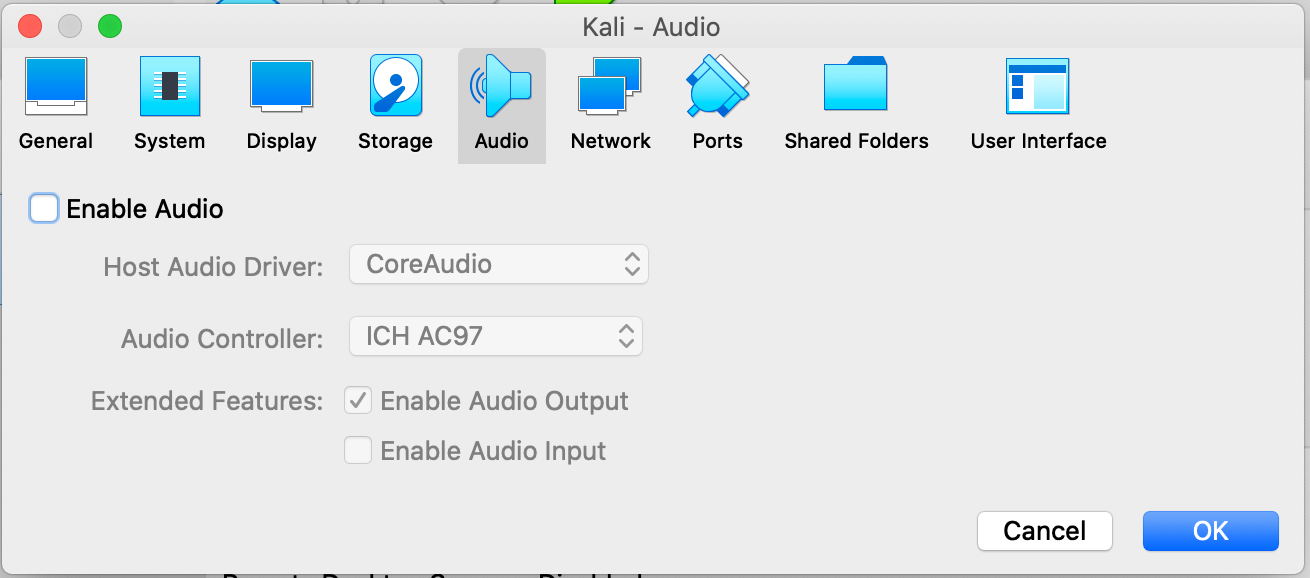Open the Ports connector icon
This screenshot has height=578, width=1310.
pyautogui.click(x=717, y=87)
